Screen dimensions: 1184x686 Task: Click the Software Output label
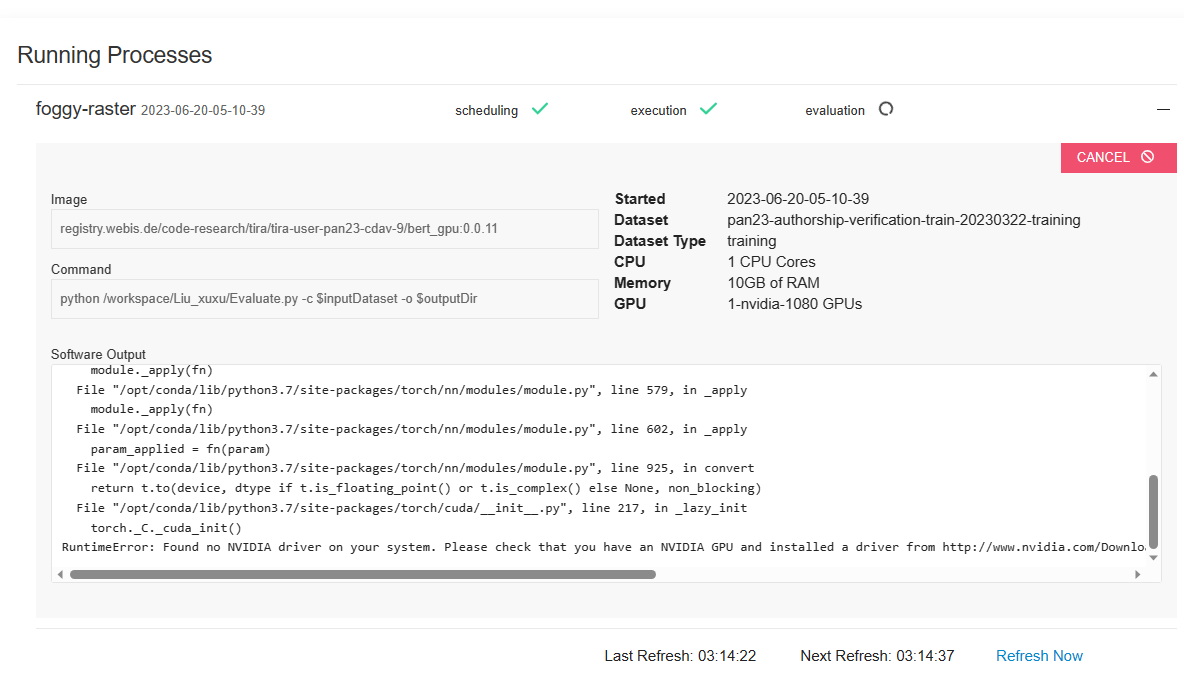pyautogui.click(x=98, y=354)
